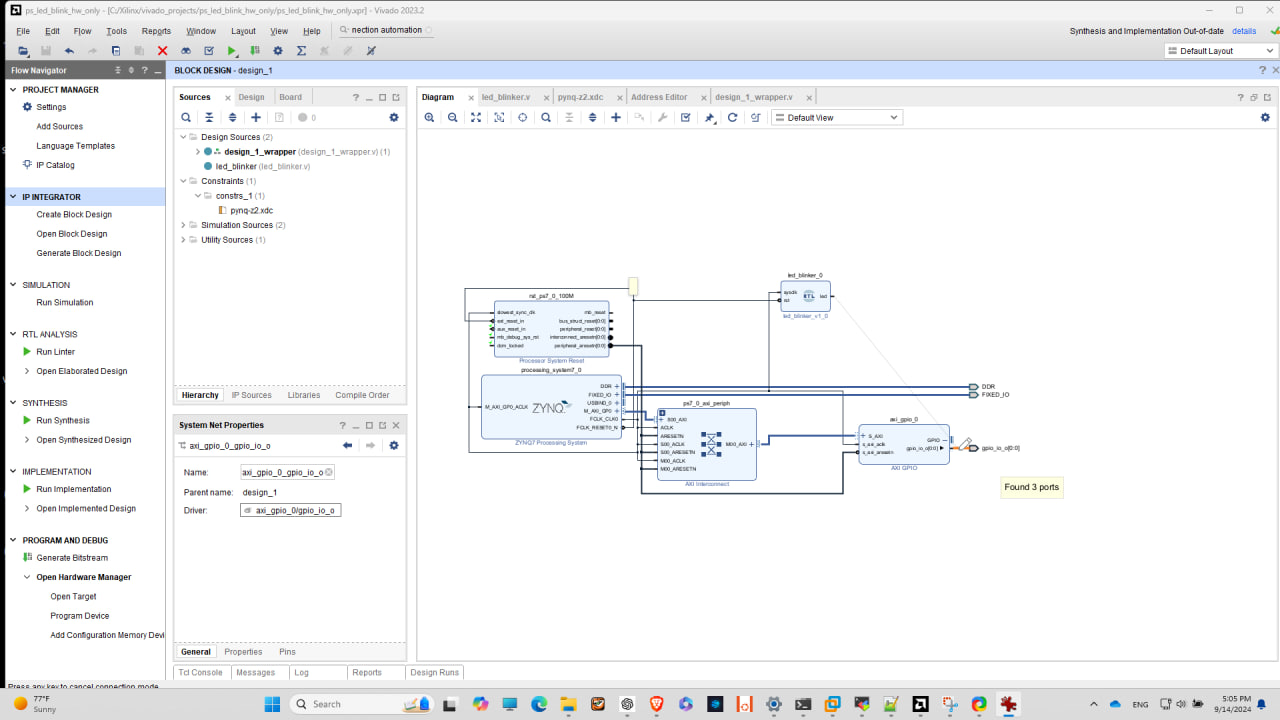Open the Tools menu
The image size is (1280, 720).
pyautogui.click(x=116, y=31)
